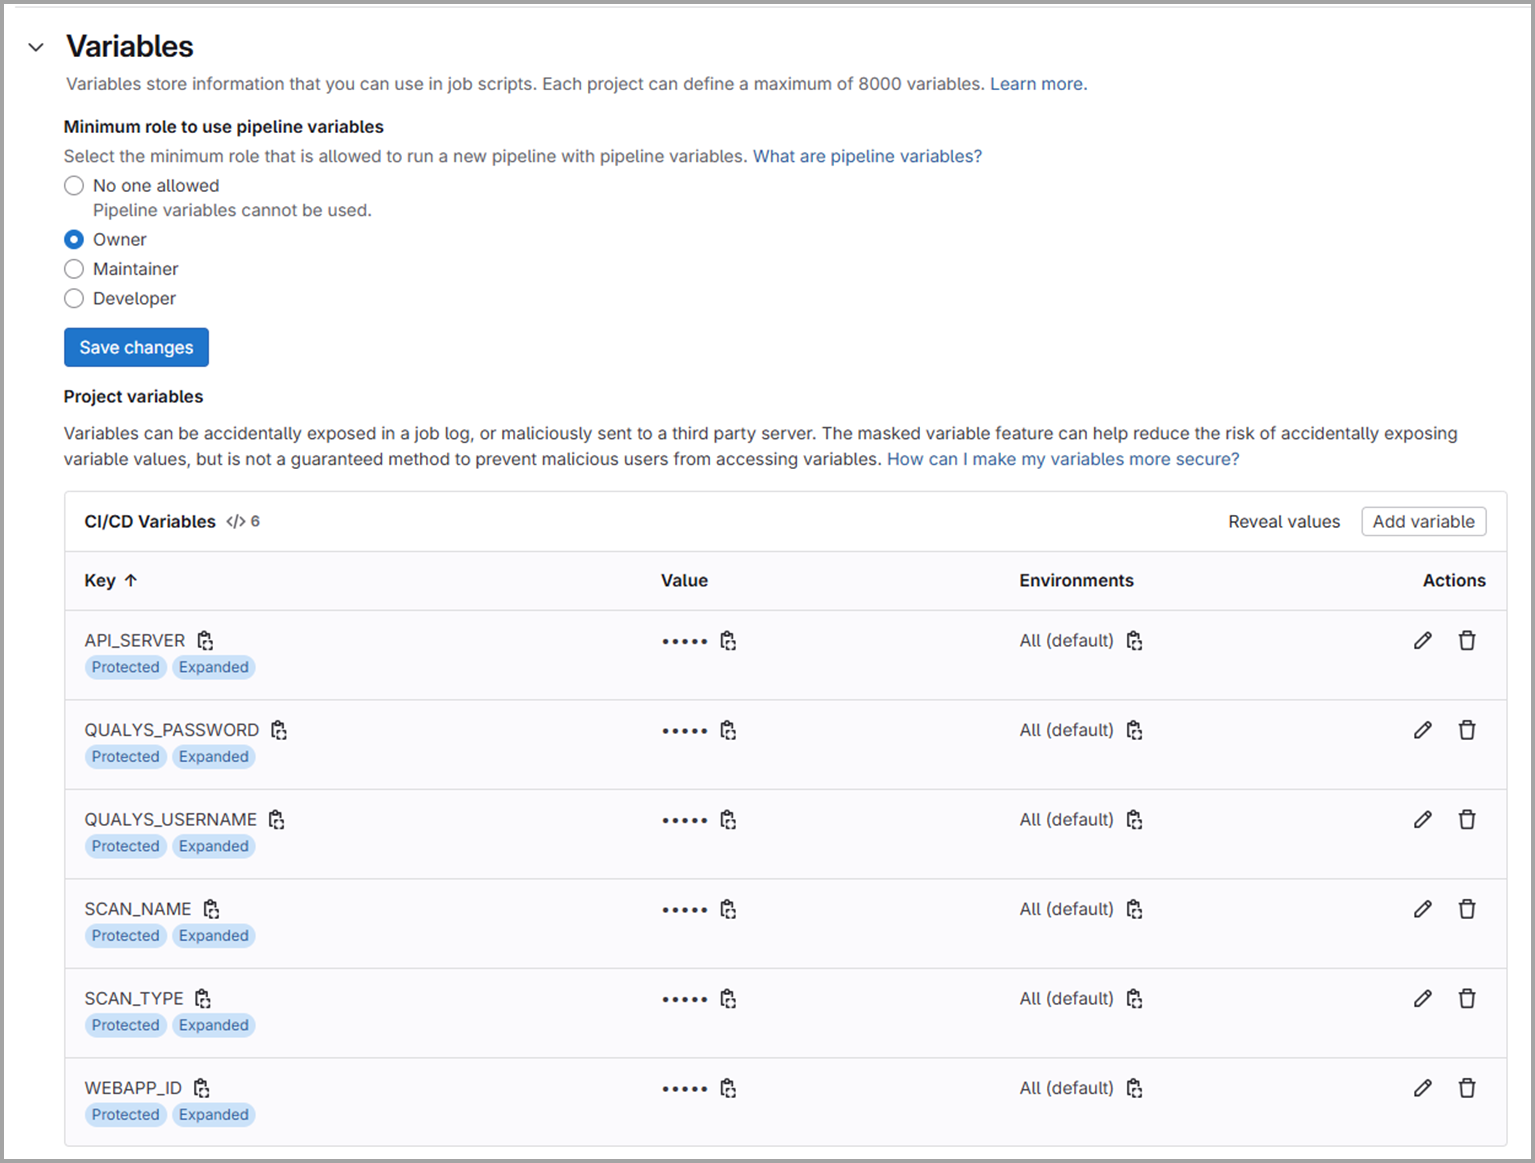Copy the SCAN_NAME environment scope
Screen dimensions: 1535x1163
click(x=1134, y=909)
